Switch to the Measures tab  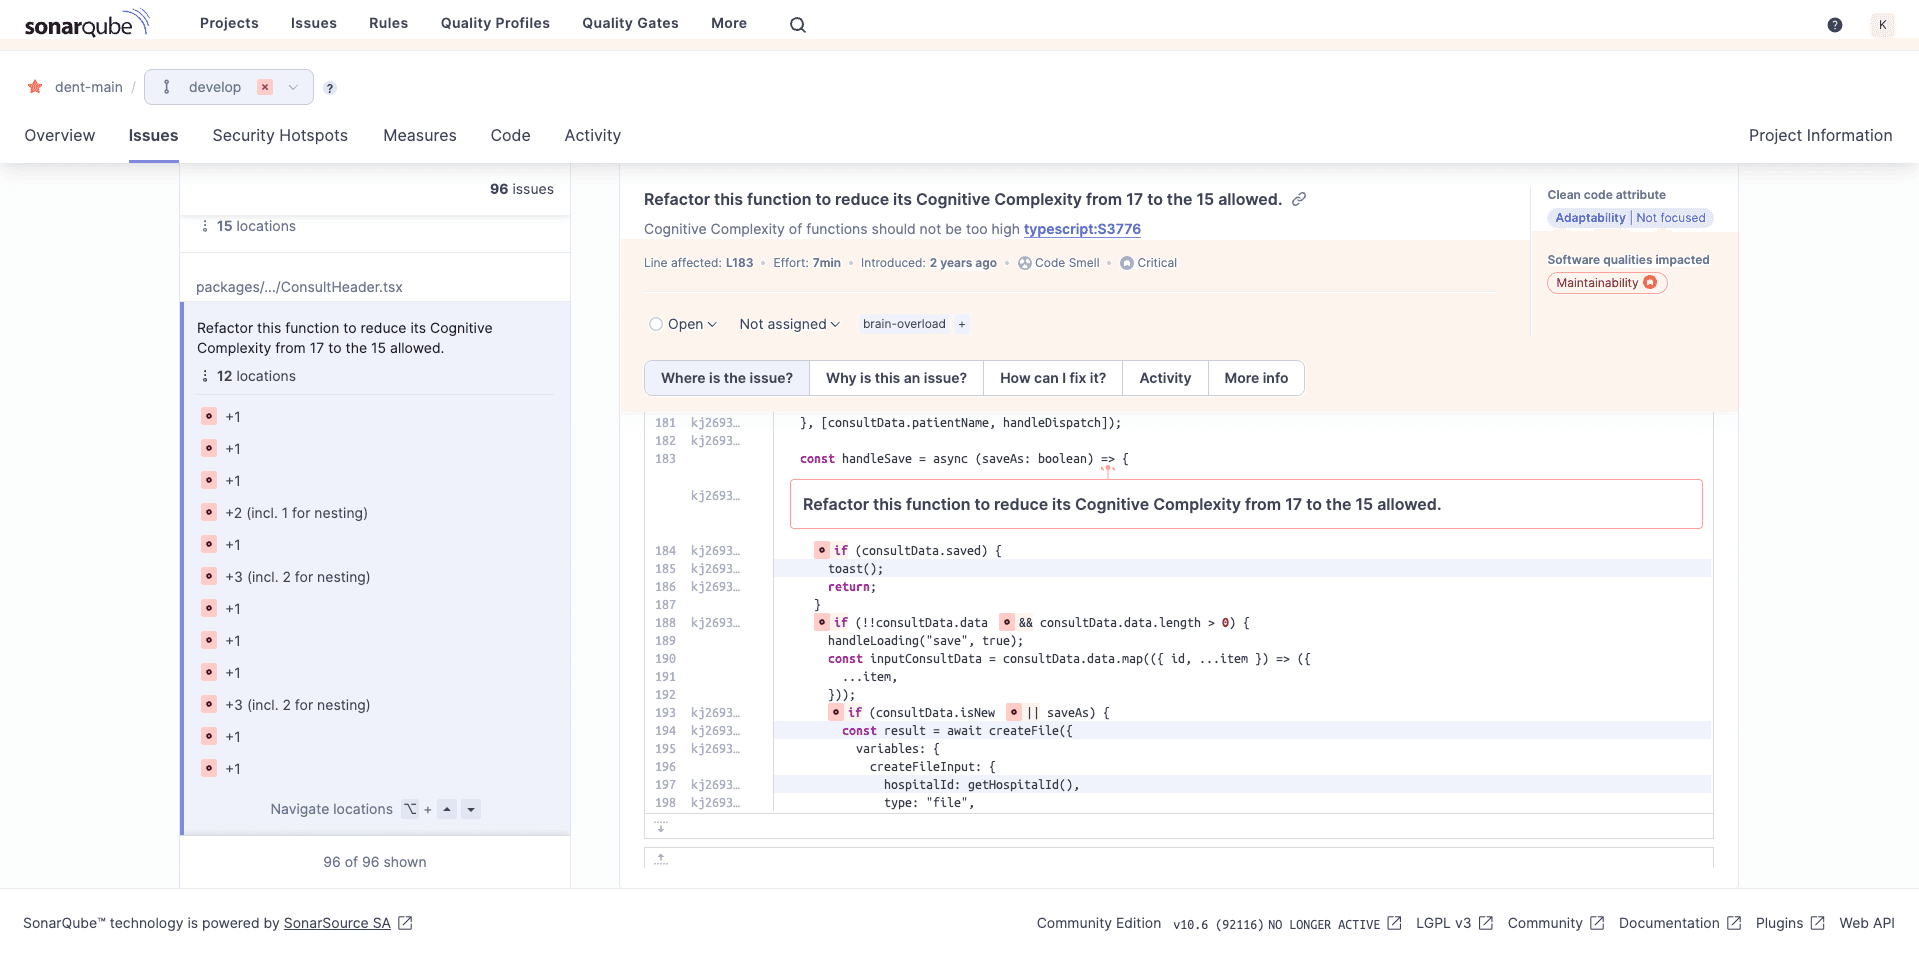[420, 135]
